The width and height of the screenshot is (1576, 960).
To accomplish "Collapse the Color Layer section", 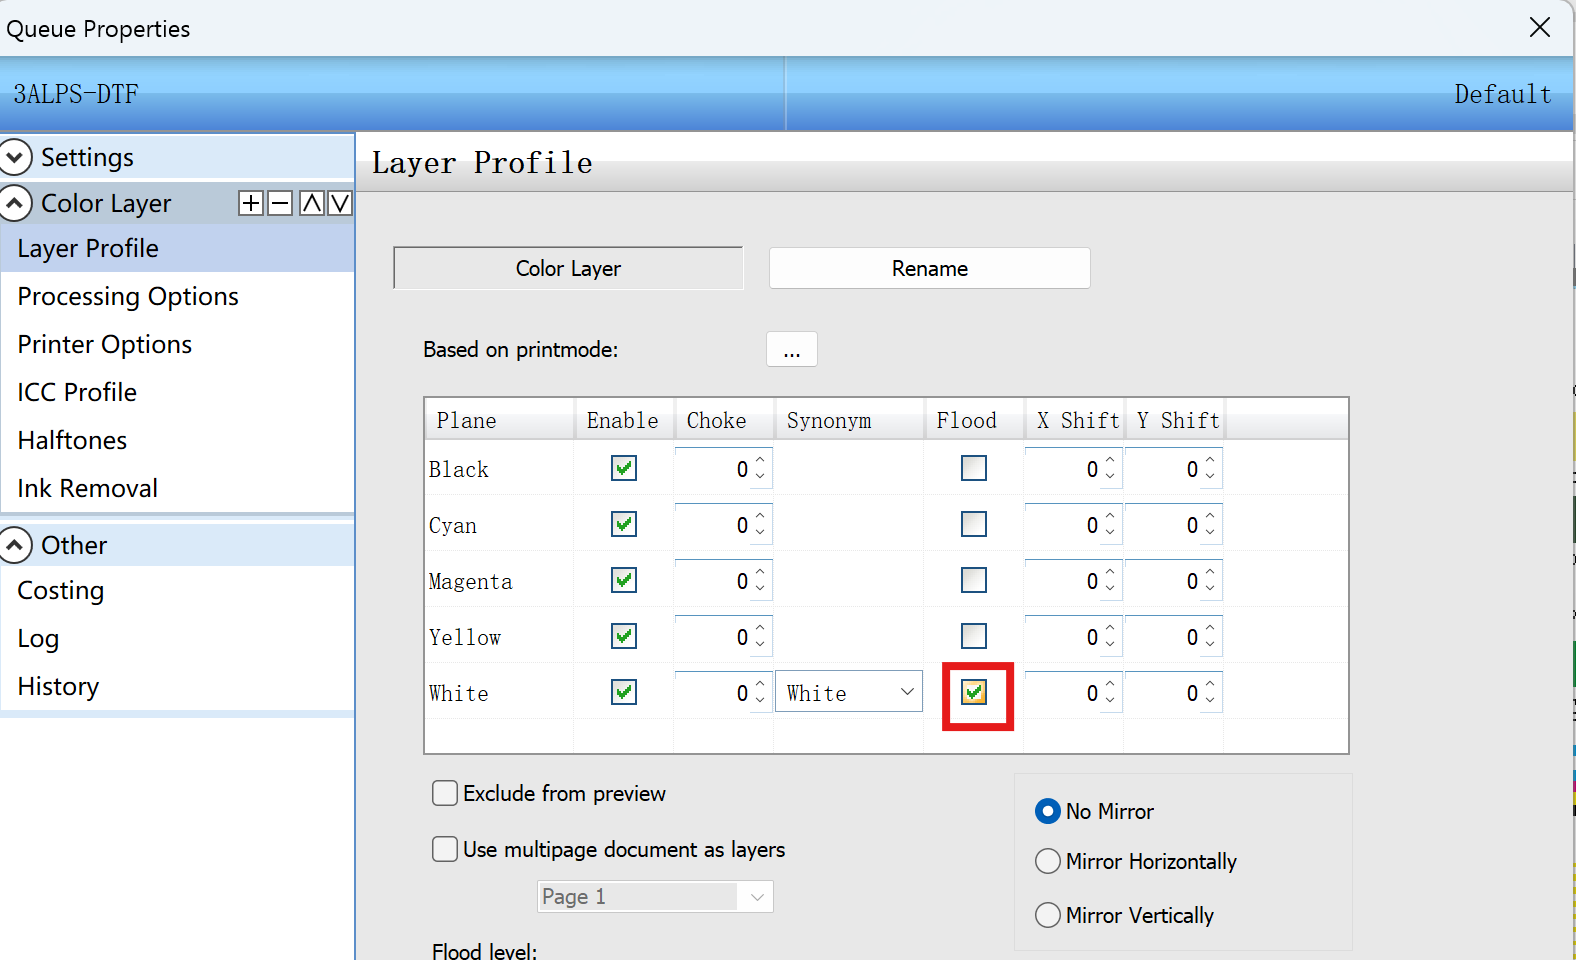I will [15, 203].
